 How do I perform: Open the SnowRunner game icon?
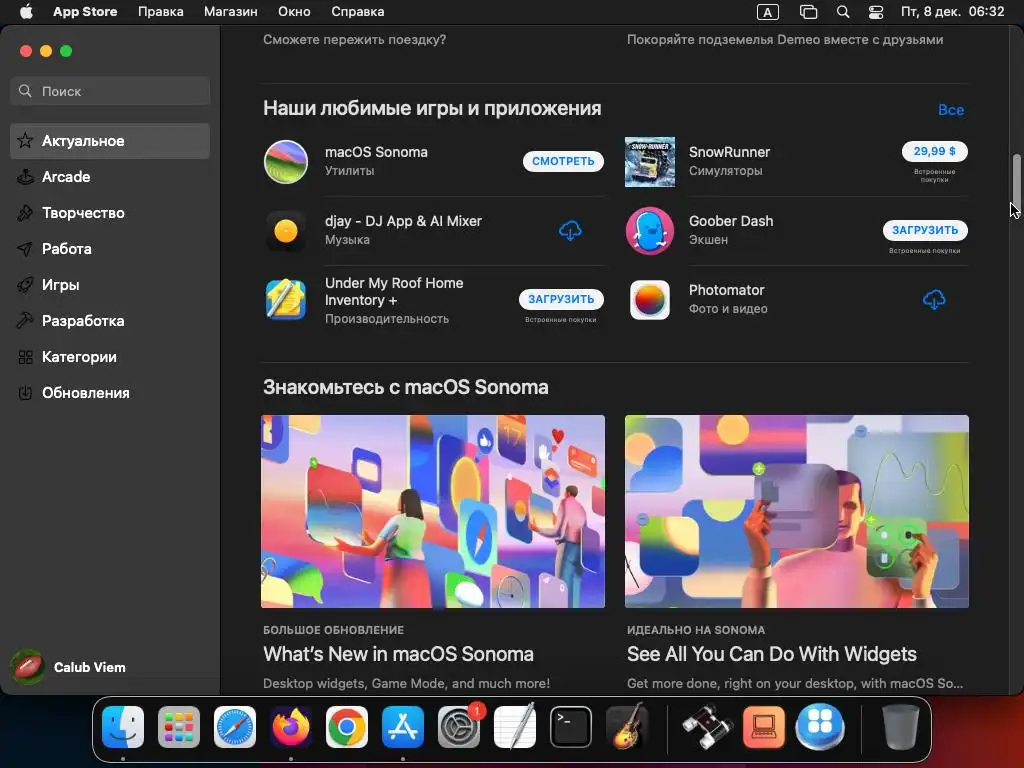point(649,162)
